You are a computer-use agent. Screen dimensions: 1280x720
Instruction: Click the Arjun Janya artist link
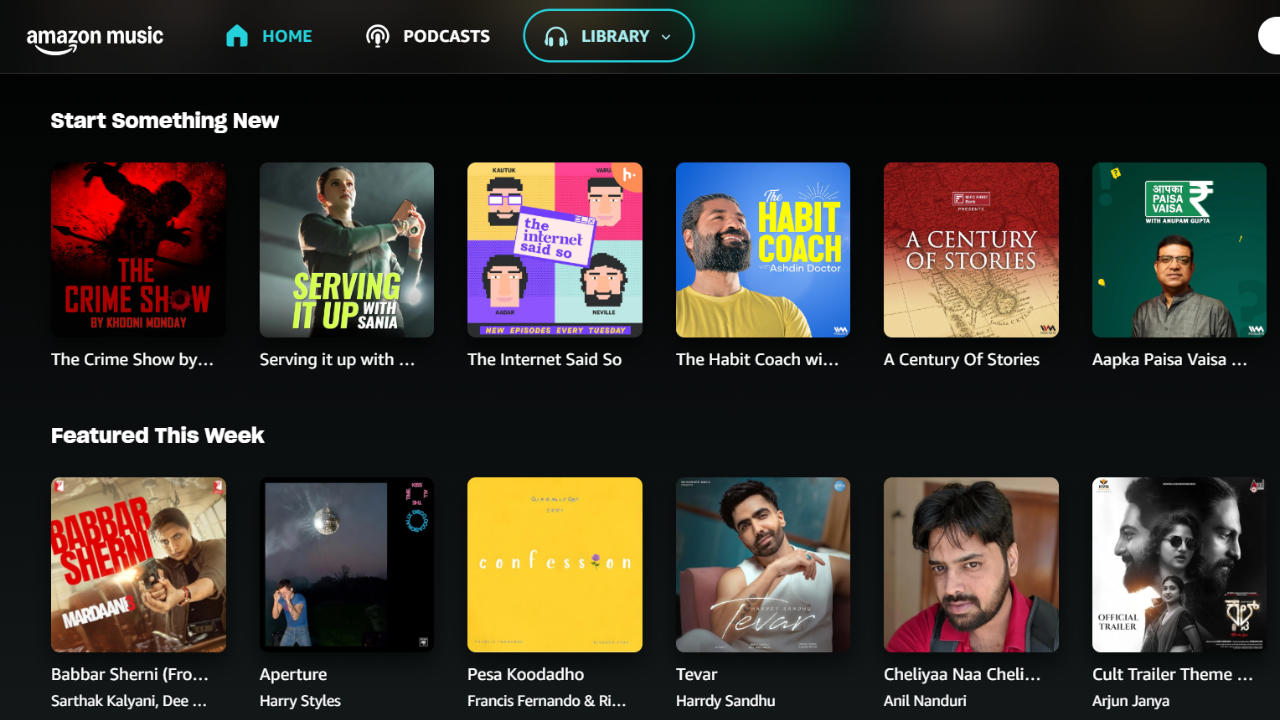[1130, 701]
